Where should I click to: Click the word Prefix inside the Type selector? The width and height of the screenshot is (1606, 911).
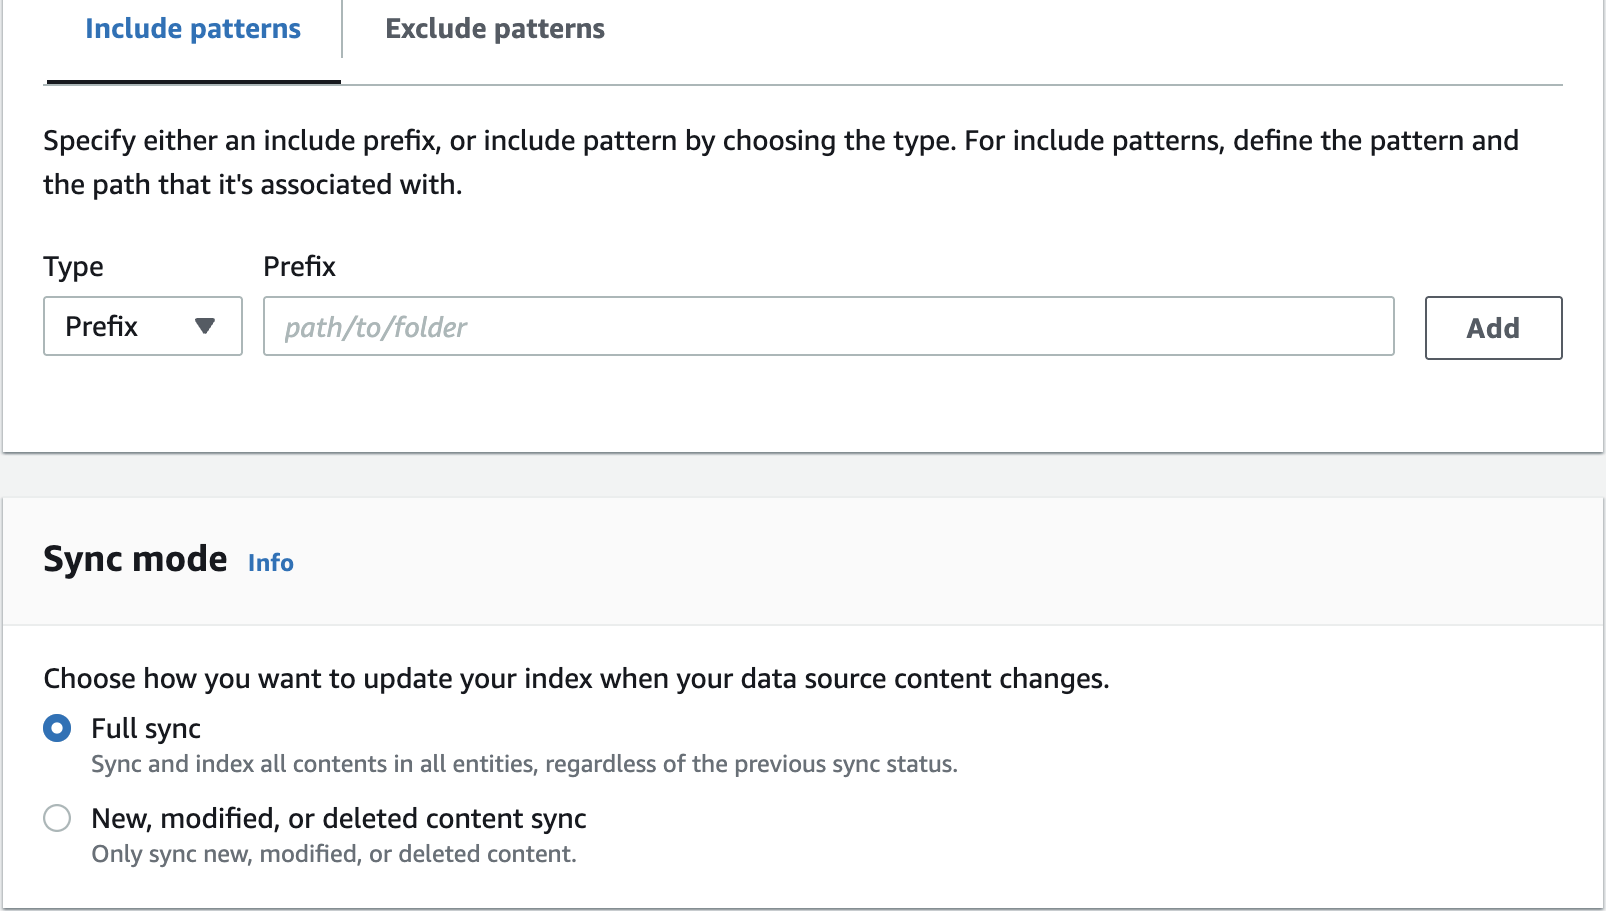102,327
